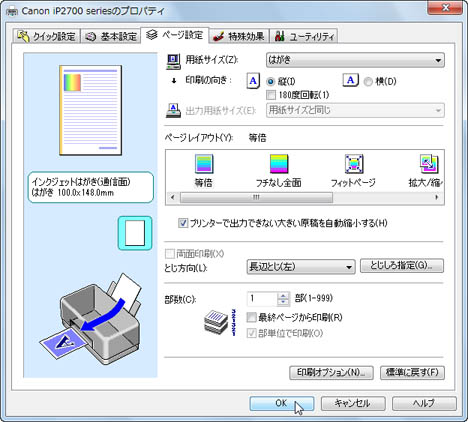Select the 横 landscape radio button

click(x=368, y=82)
